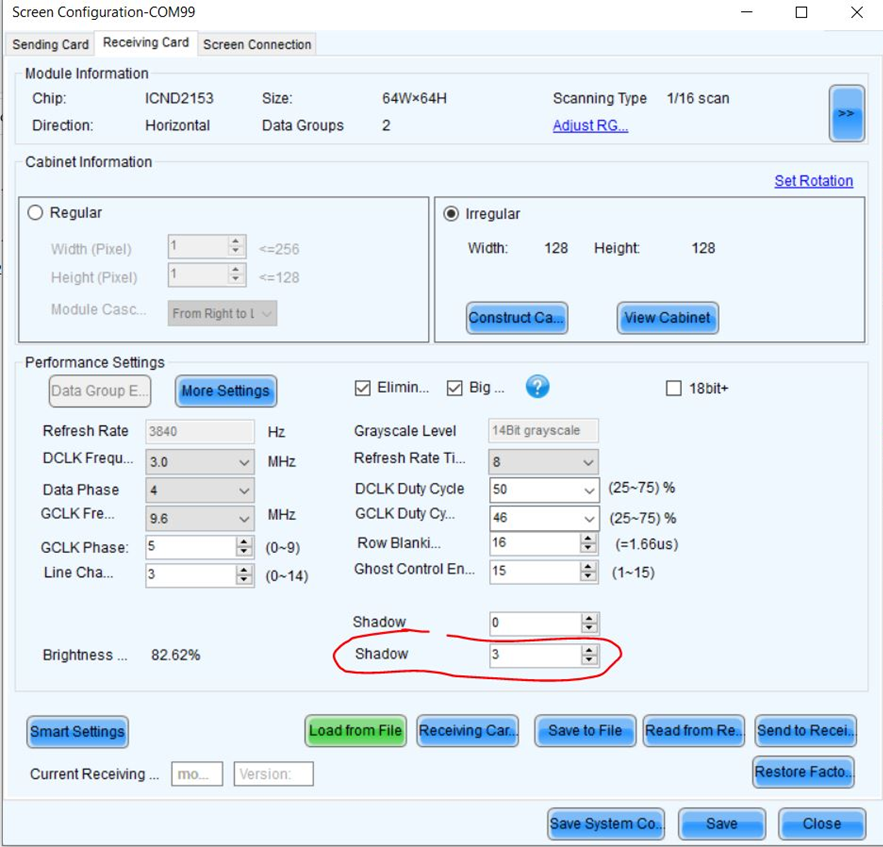The height and width of the screenshot is (847, 883).
Task: Click the Smart Settings button
Action: tap(77, 732)
